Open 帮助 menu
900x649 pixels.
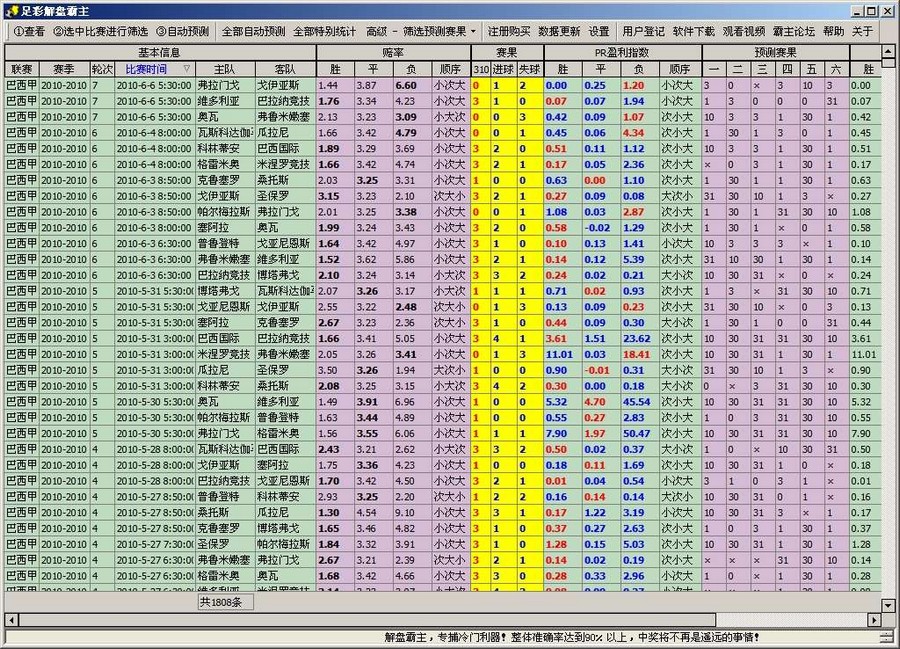click(833, 32)
